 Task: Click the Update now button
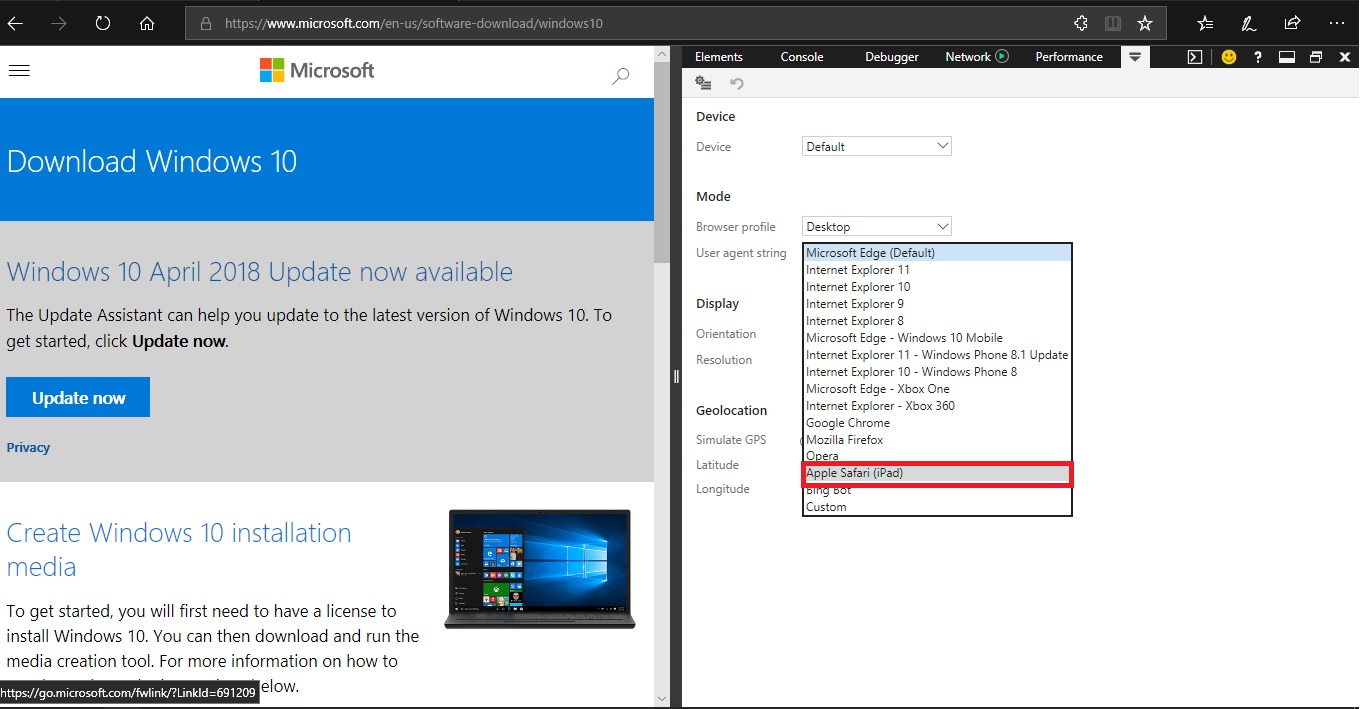(x=78, y=397)
